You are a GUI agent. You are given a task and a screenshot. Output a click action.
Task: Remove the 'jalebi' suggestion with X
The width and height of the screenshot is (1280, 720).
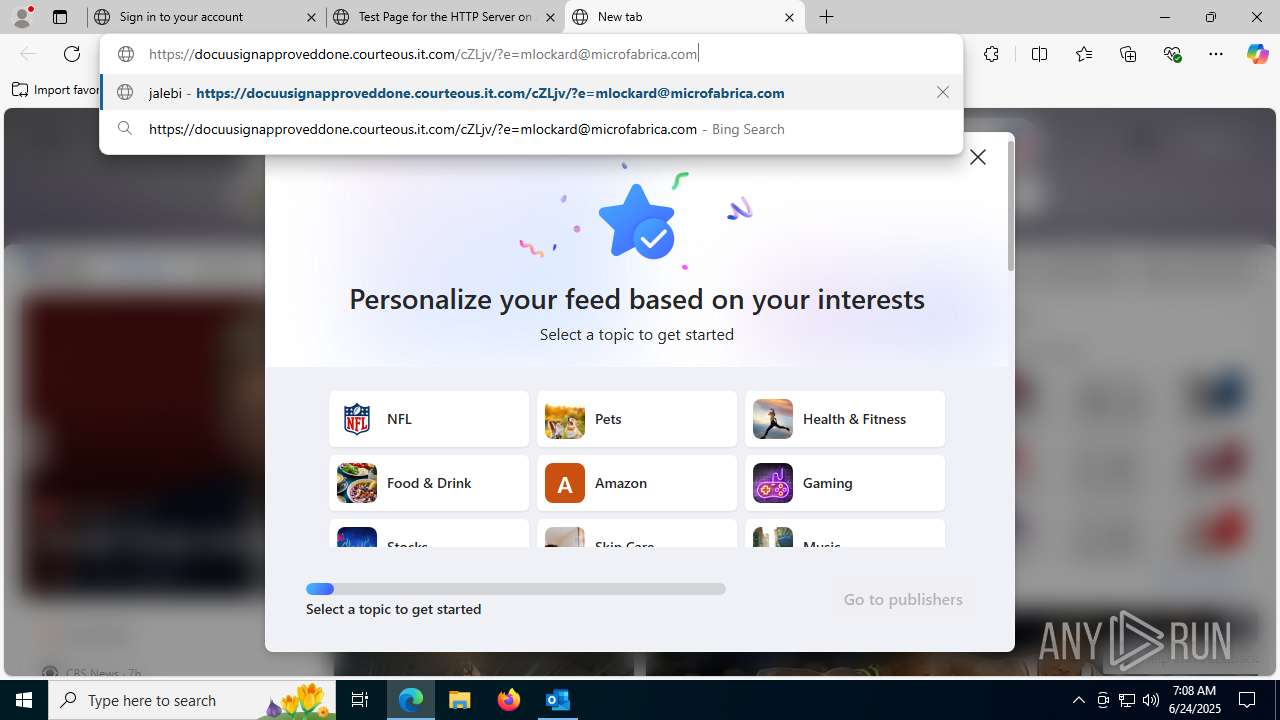click(943, 92)
